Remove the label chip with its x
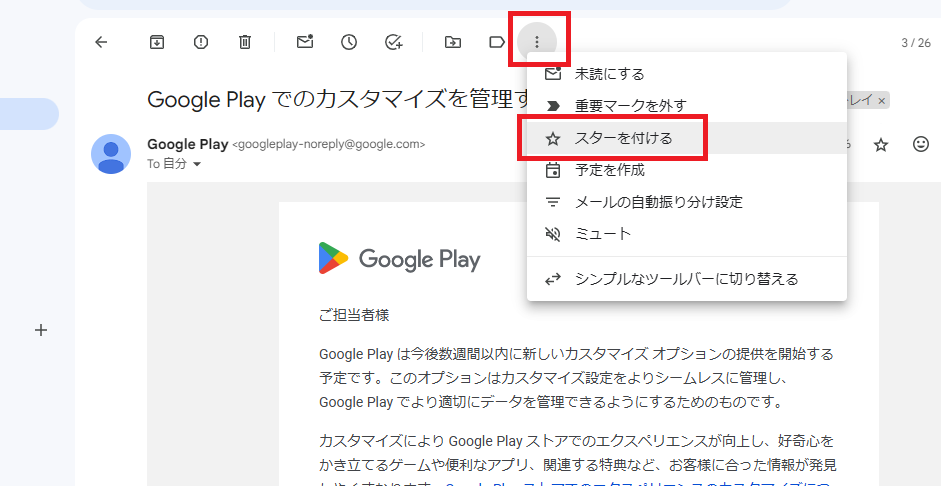 [882, 101]
